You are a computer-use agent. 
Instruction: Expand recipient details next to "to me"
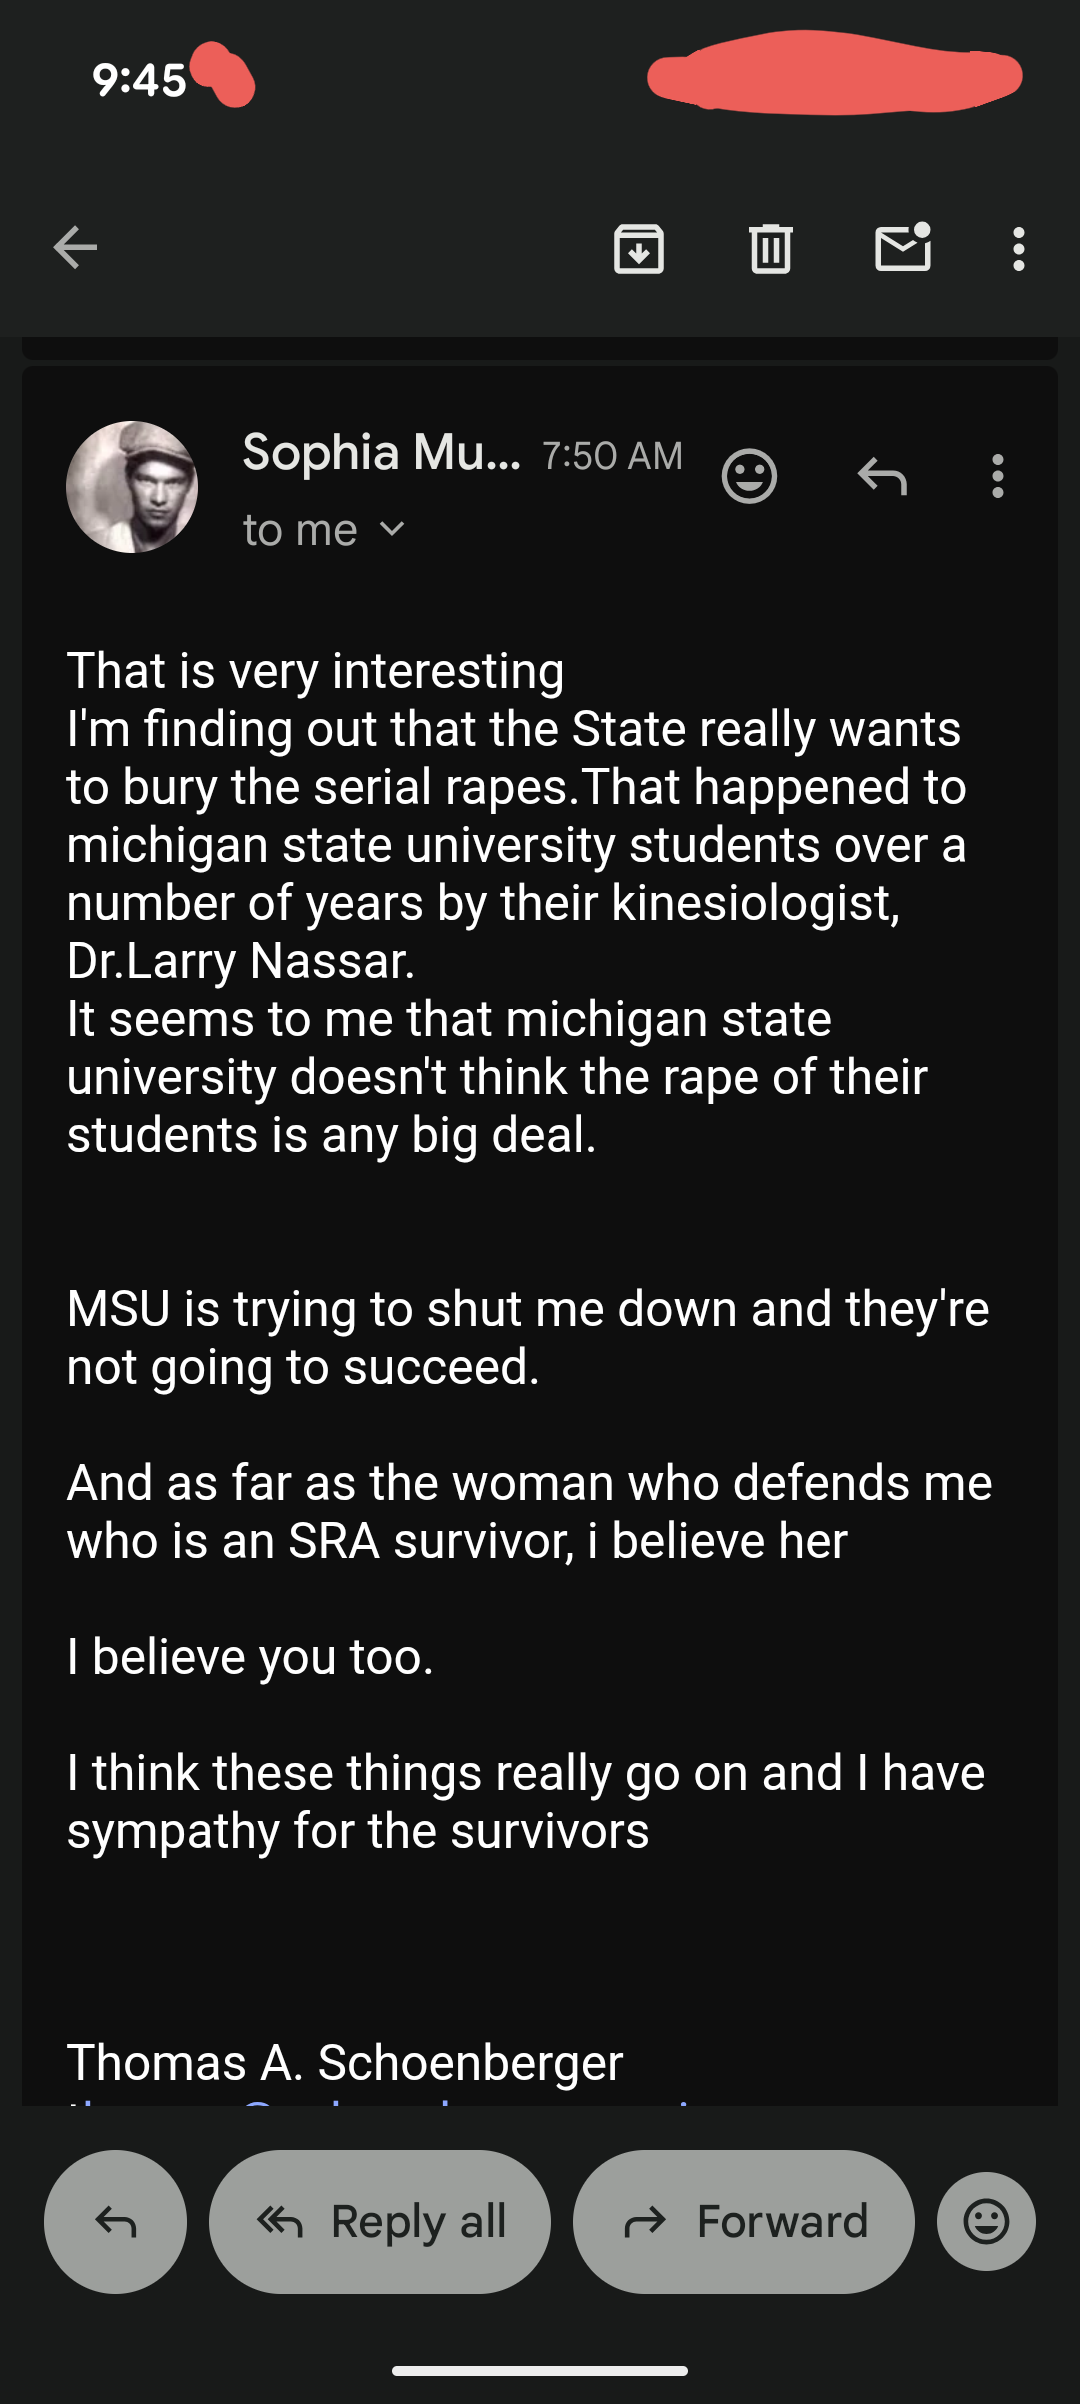coord(393,530)
